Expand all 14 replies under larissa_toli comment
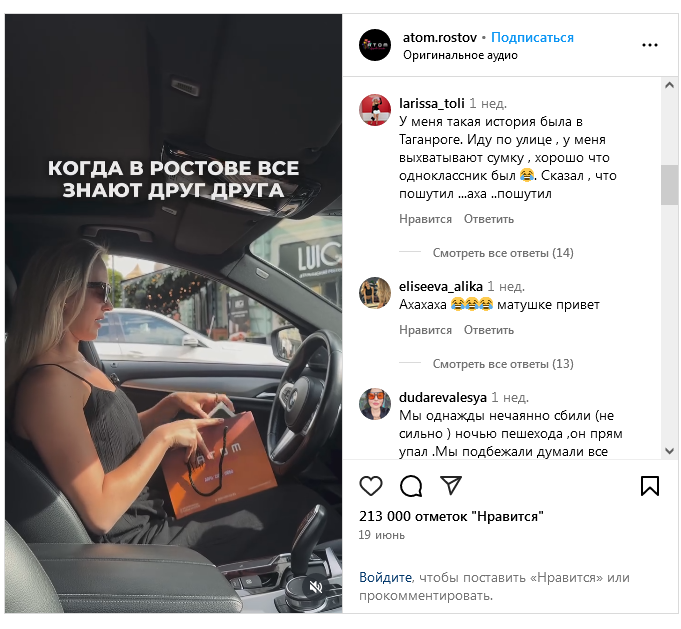 [x=503, y=253]
